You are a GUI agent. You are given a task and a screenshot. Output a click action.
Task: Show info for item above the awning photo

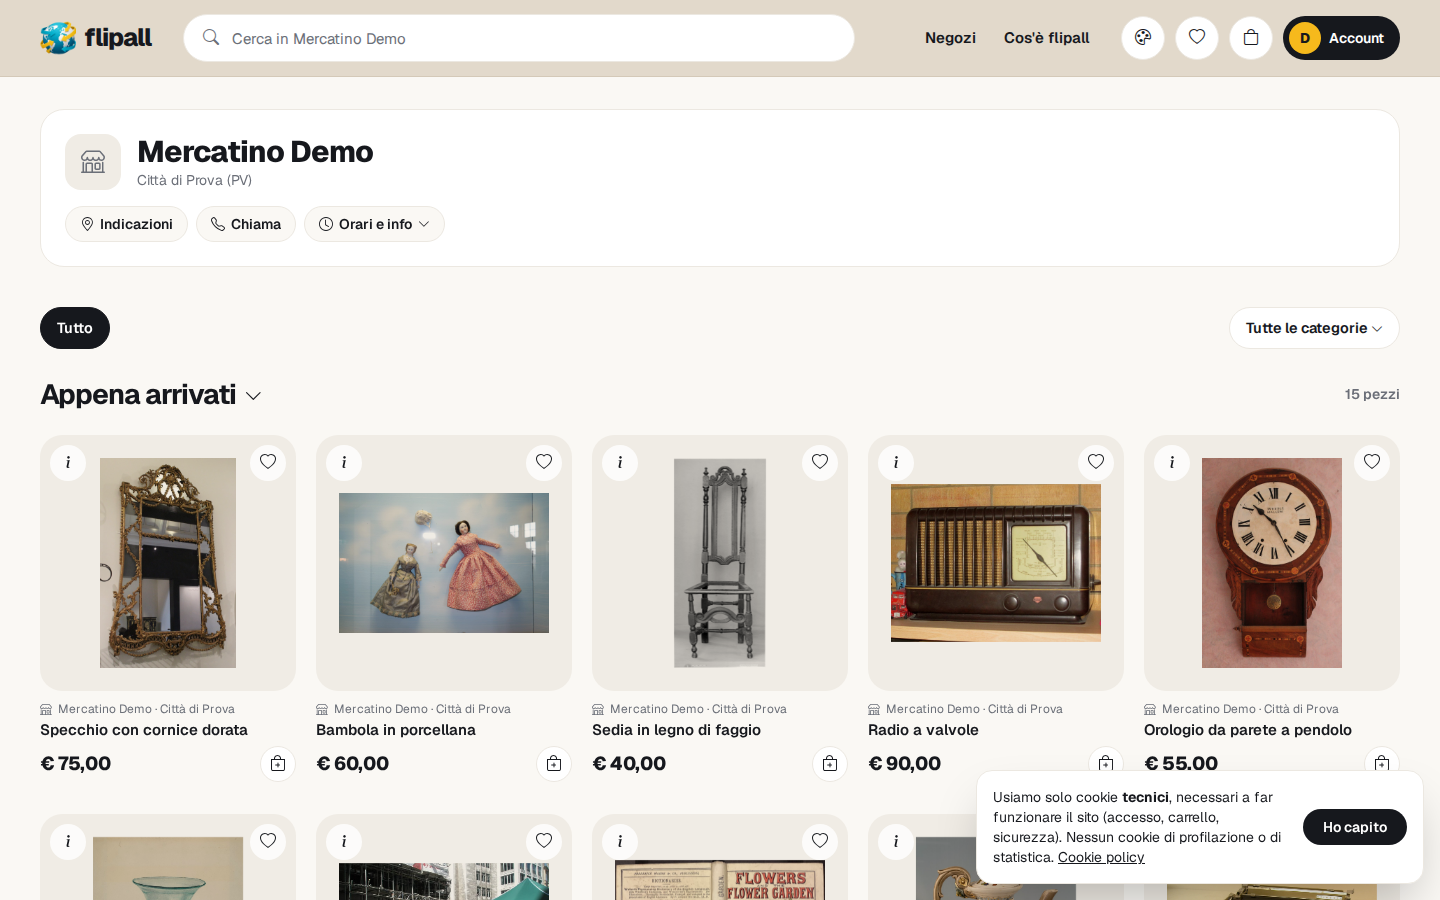pos(344,841)
